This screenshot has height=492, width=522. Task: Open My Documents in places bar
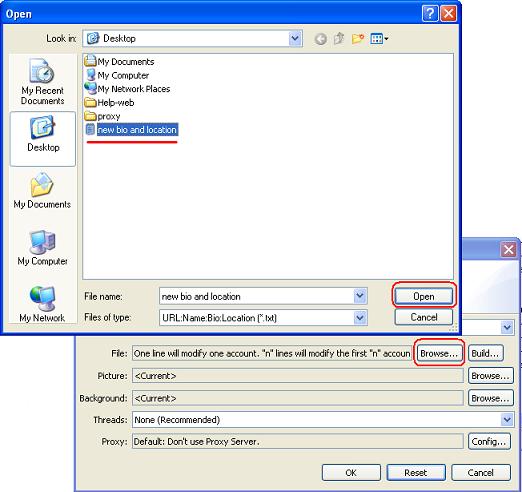42,191
